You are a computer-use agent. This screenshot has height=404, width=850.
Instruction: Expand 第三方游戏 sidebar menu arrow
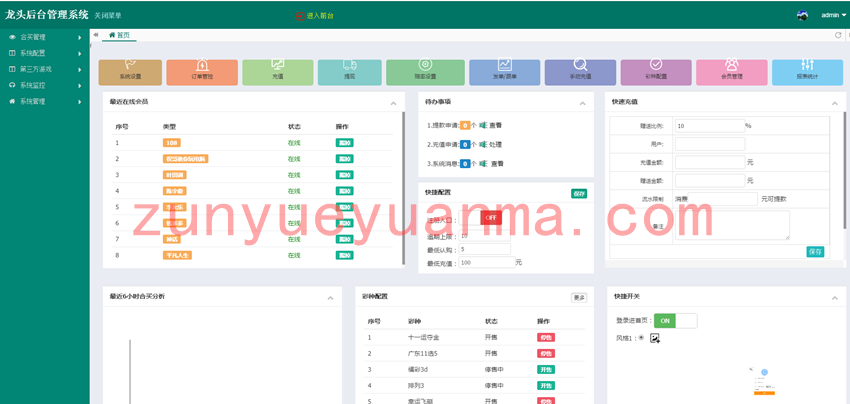point(80,69)
